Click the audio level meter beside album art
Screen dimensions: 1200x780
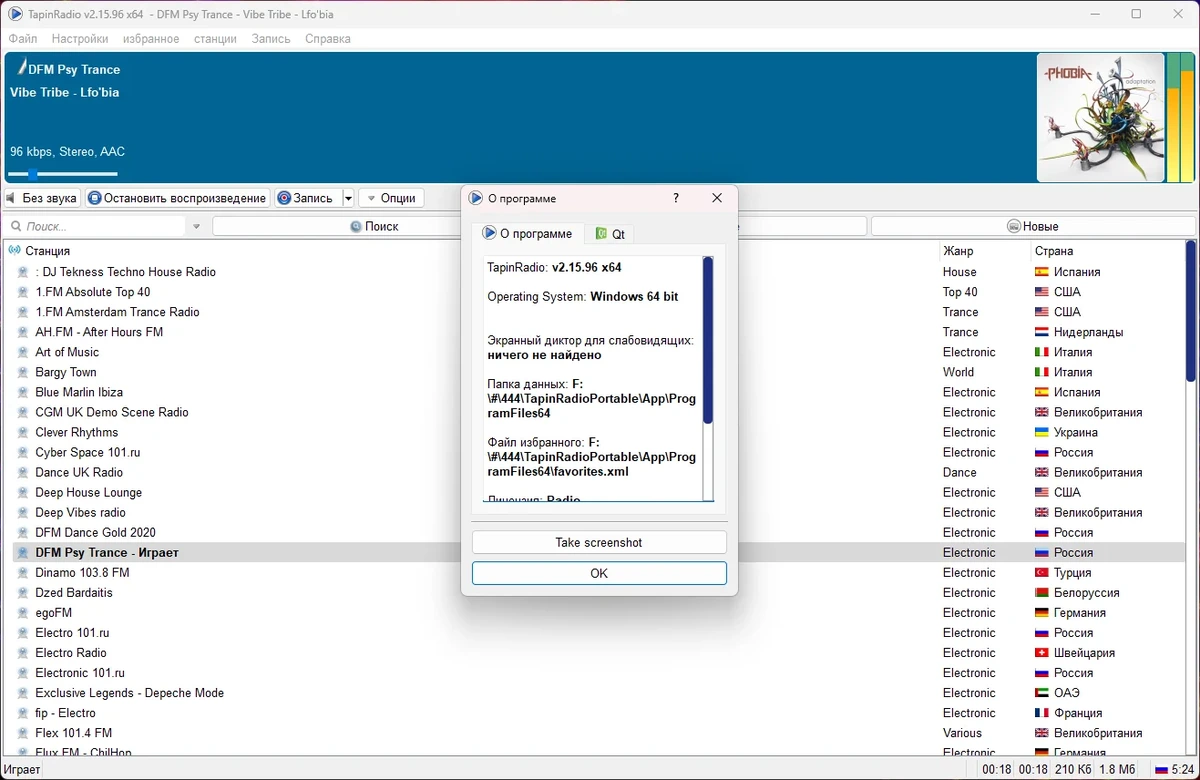tap(1181, 118)
